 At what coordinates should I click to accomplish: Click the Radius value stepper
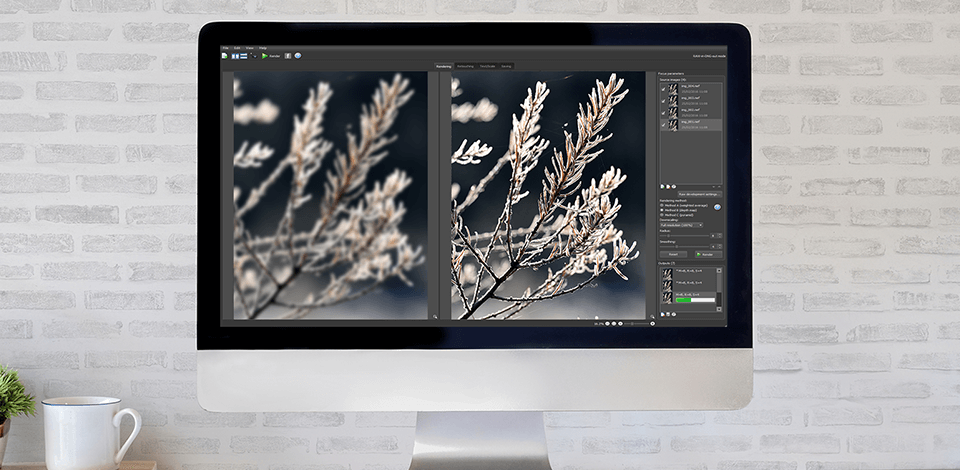click(719, 236)
